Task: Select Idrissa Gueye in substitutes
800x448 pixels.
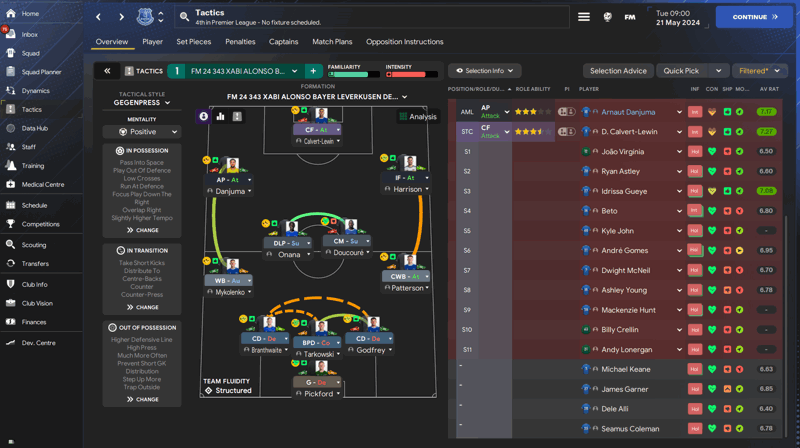Action: (624, 191)
